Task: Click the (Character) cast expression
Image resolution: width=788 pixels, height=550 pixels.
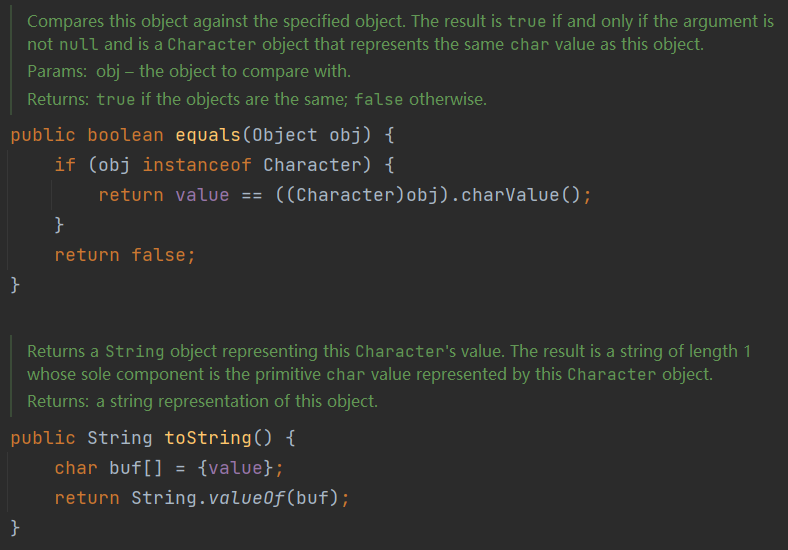Action: [345, 195]
